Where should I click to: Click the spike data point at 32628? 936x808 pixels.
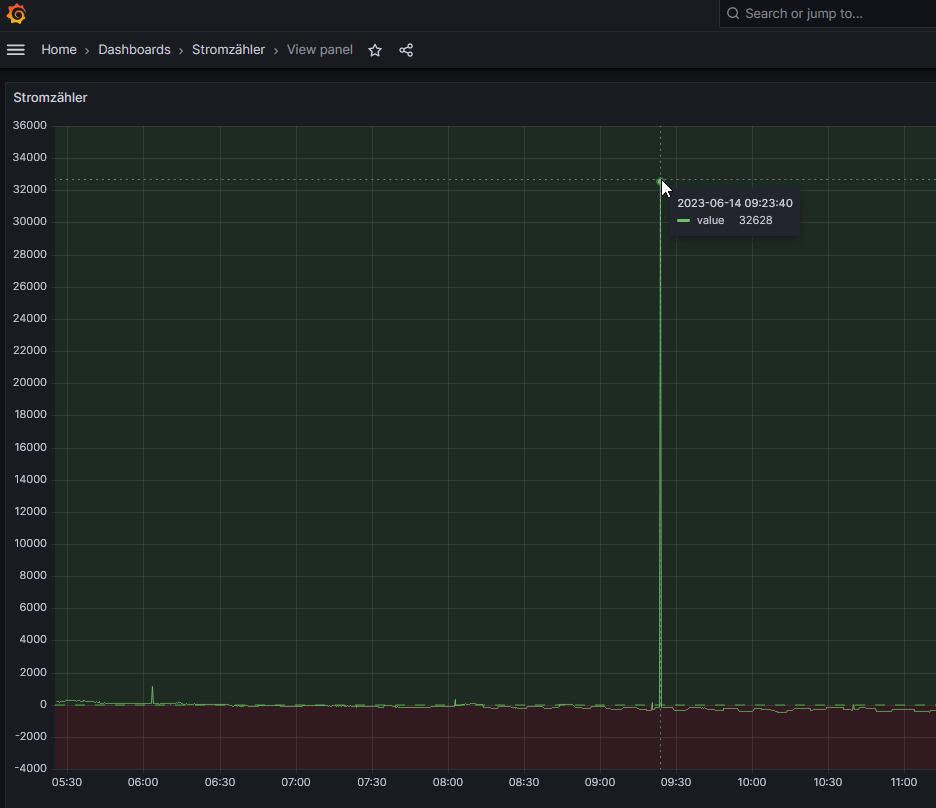[660, 181]
